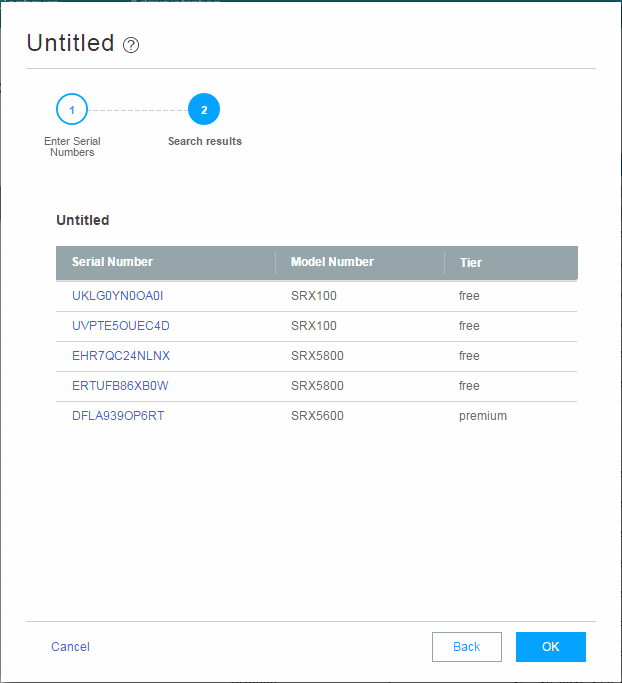Click free tier in UKLG0YN0OA0I row
The image size is (622, 683).
(469, 296)
